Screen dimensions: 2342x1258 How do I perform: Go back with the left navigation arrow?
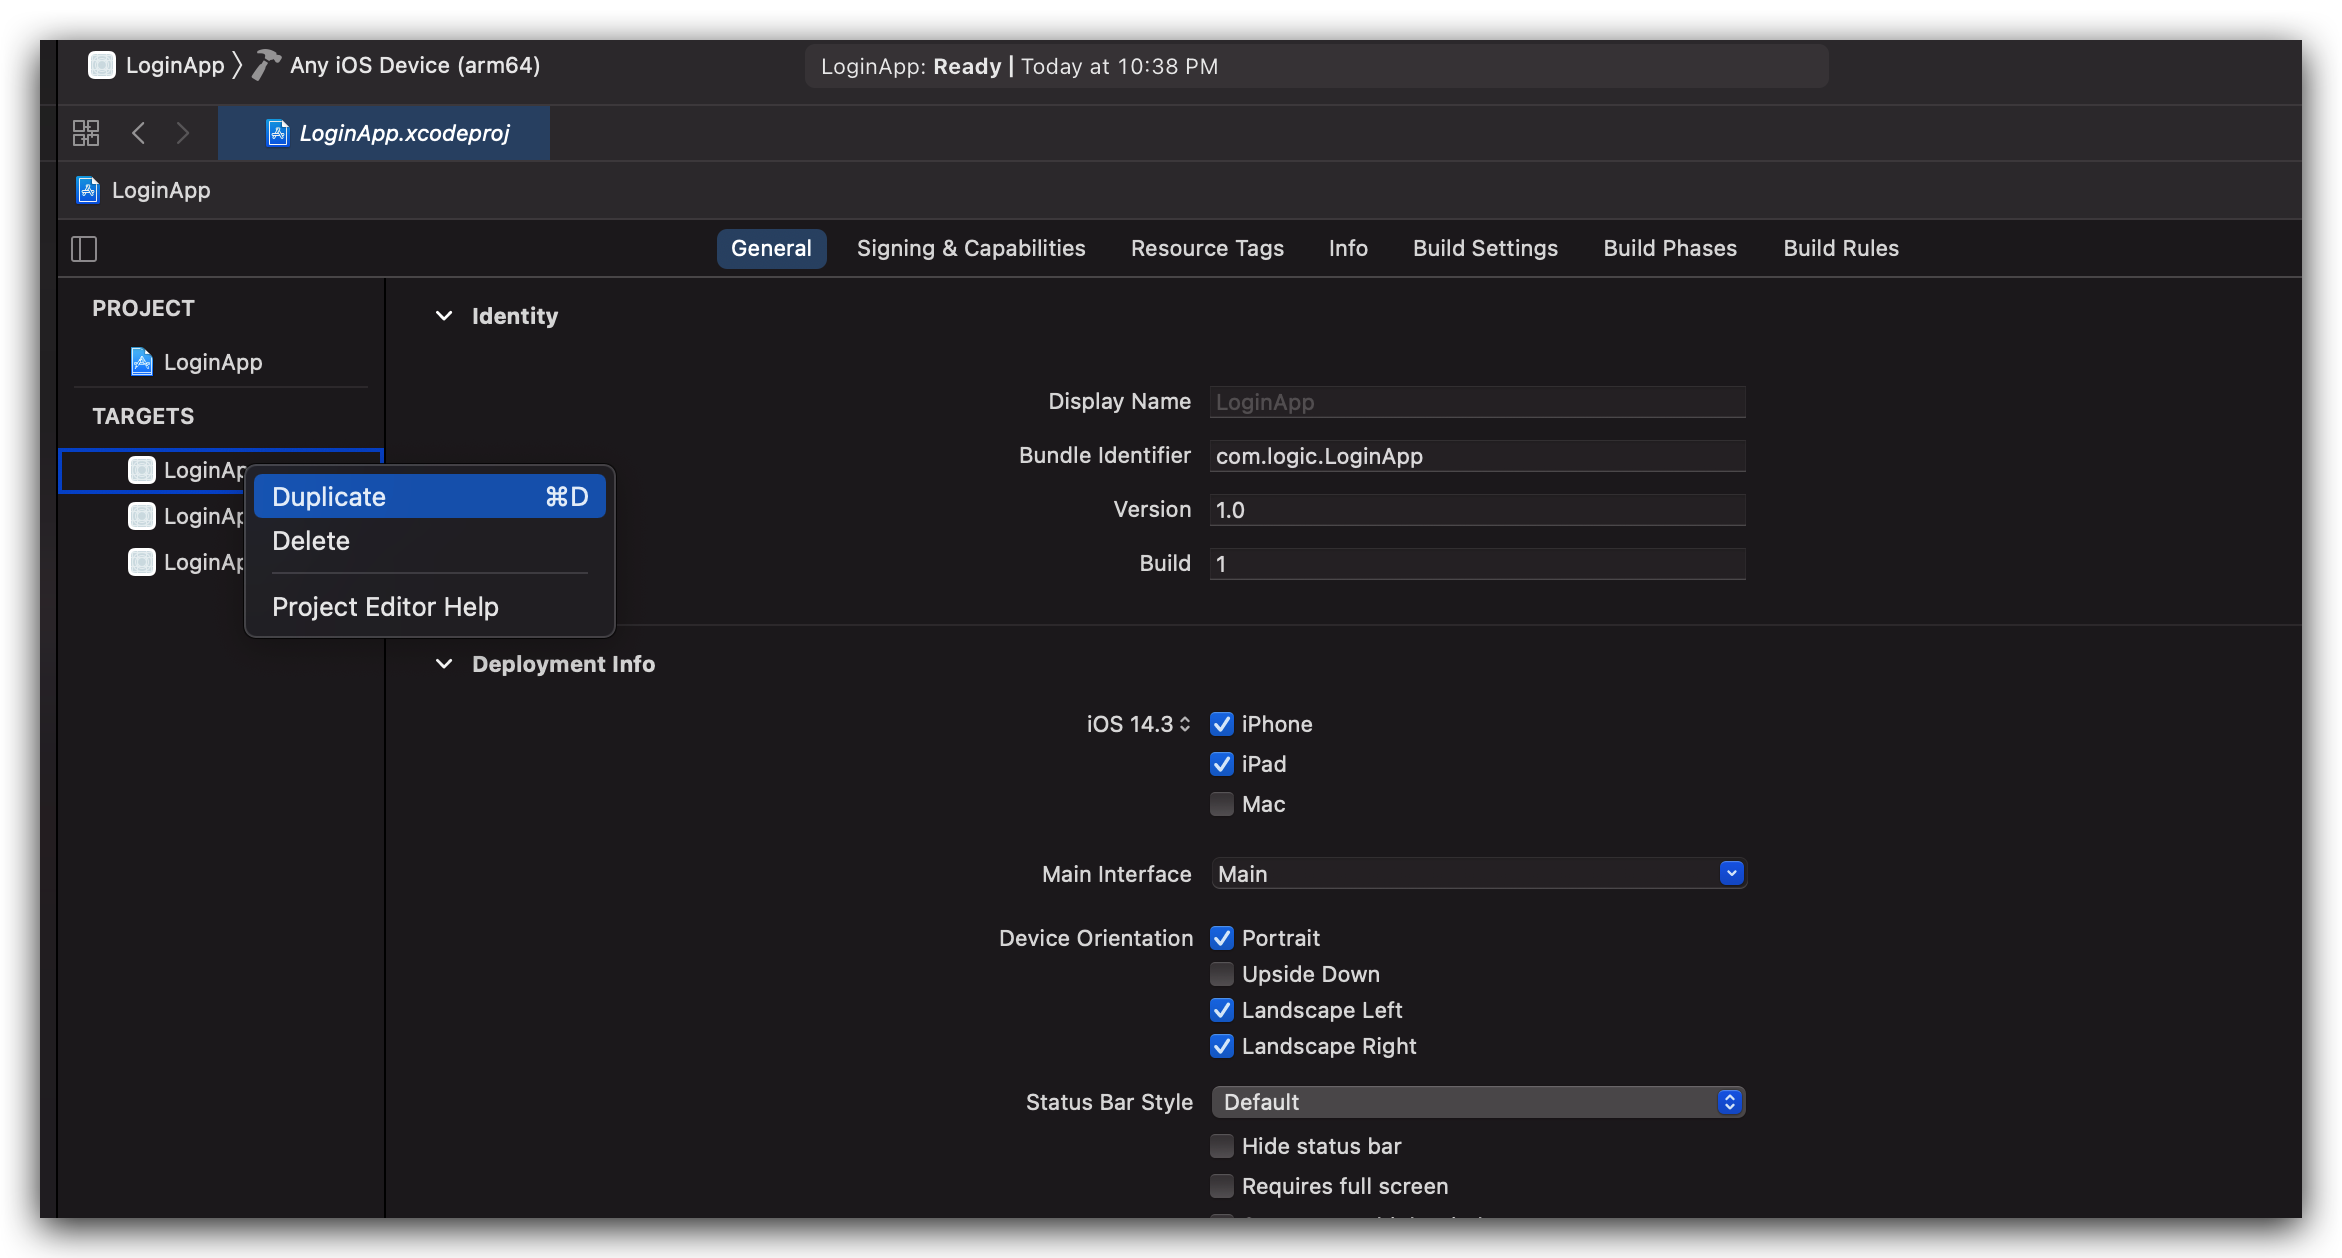click(139, 133)
